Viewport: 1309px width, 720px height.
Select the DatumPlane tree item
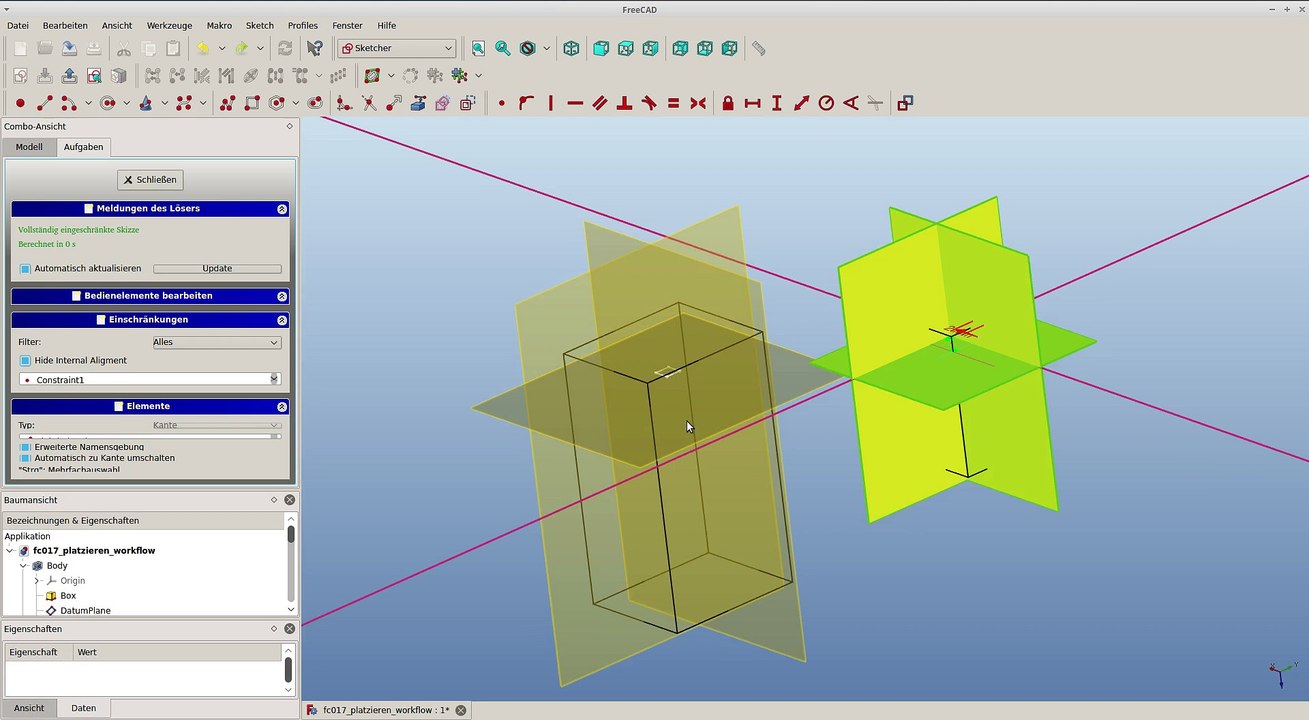(85, 610)
